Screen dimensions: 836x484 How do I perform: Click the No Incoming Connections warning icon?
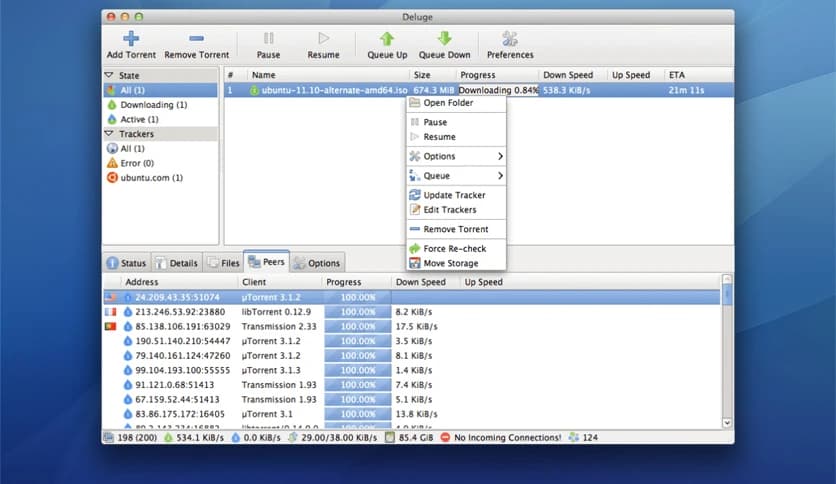[x=445, y=438]
